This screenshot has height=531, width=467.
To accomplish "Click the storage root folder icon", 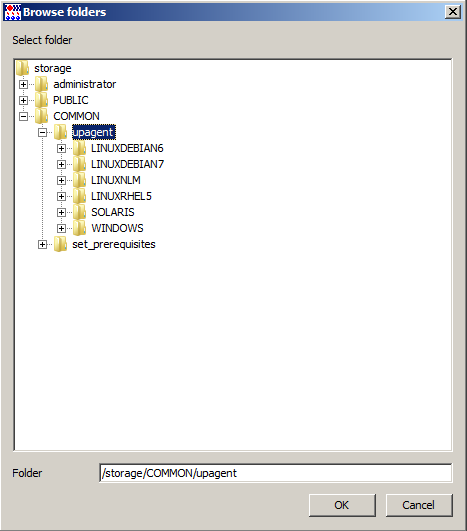I will (x=23, y=68).
